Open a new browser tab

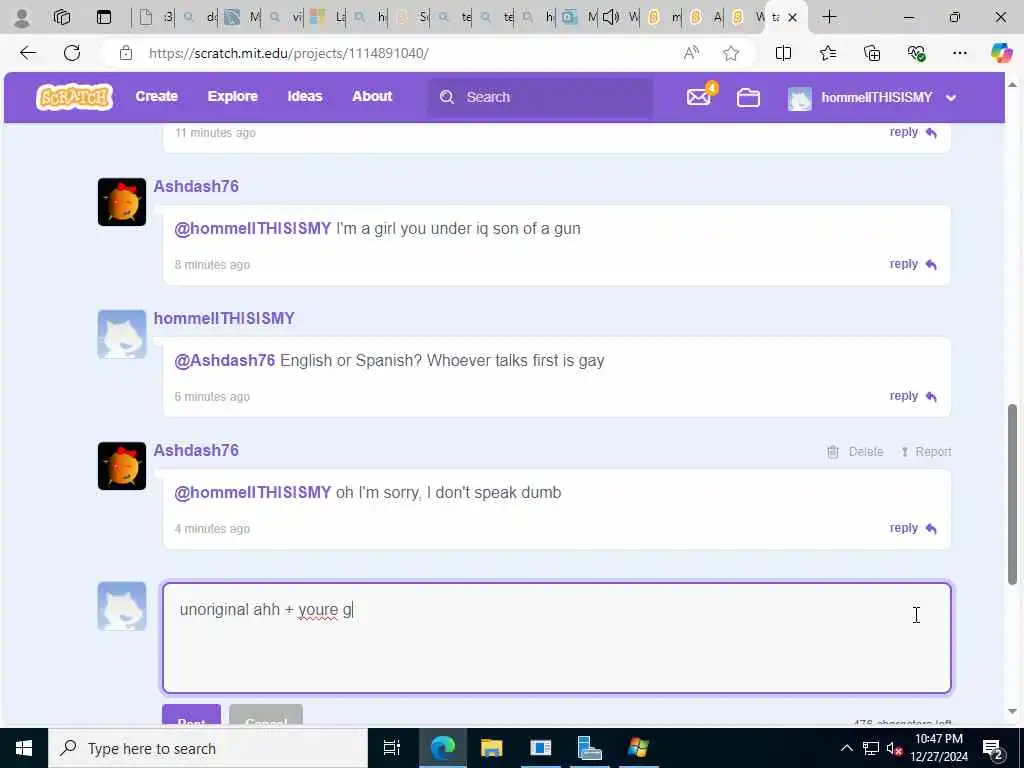tap(829, 17)
